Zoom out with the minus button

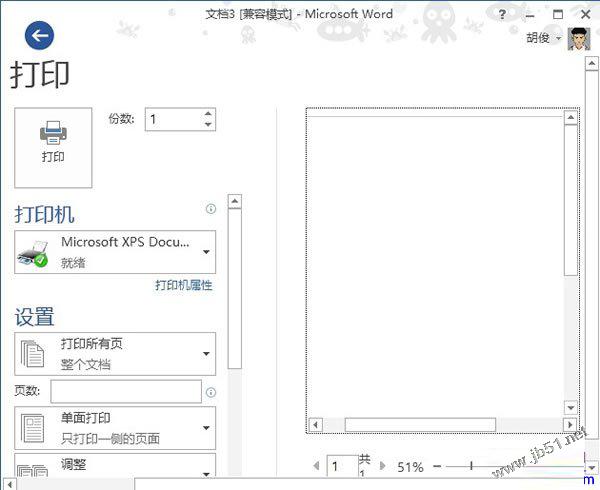click(437, 466)
